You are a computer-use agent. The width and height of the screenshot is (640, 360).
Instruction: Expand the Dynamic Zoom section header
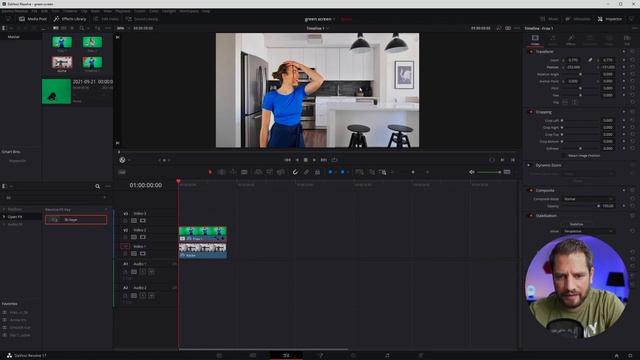click(548, 165)
